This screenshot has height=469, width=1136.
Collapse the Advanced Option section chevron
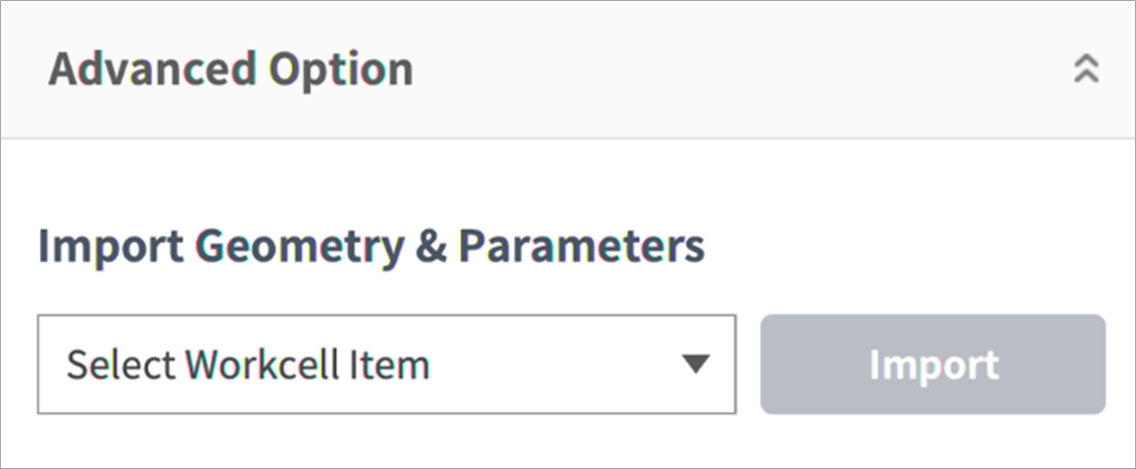click(x=1086, y=69)
